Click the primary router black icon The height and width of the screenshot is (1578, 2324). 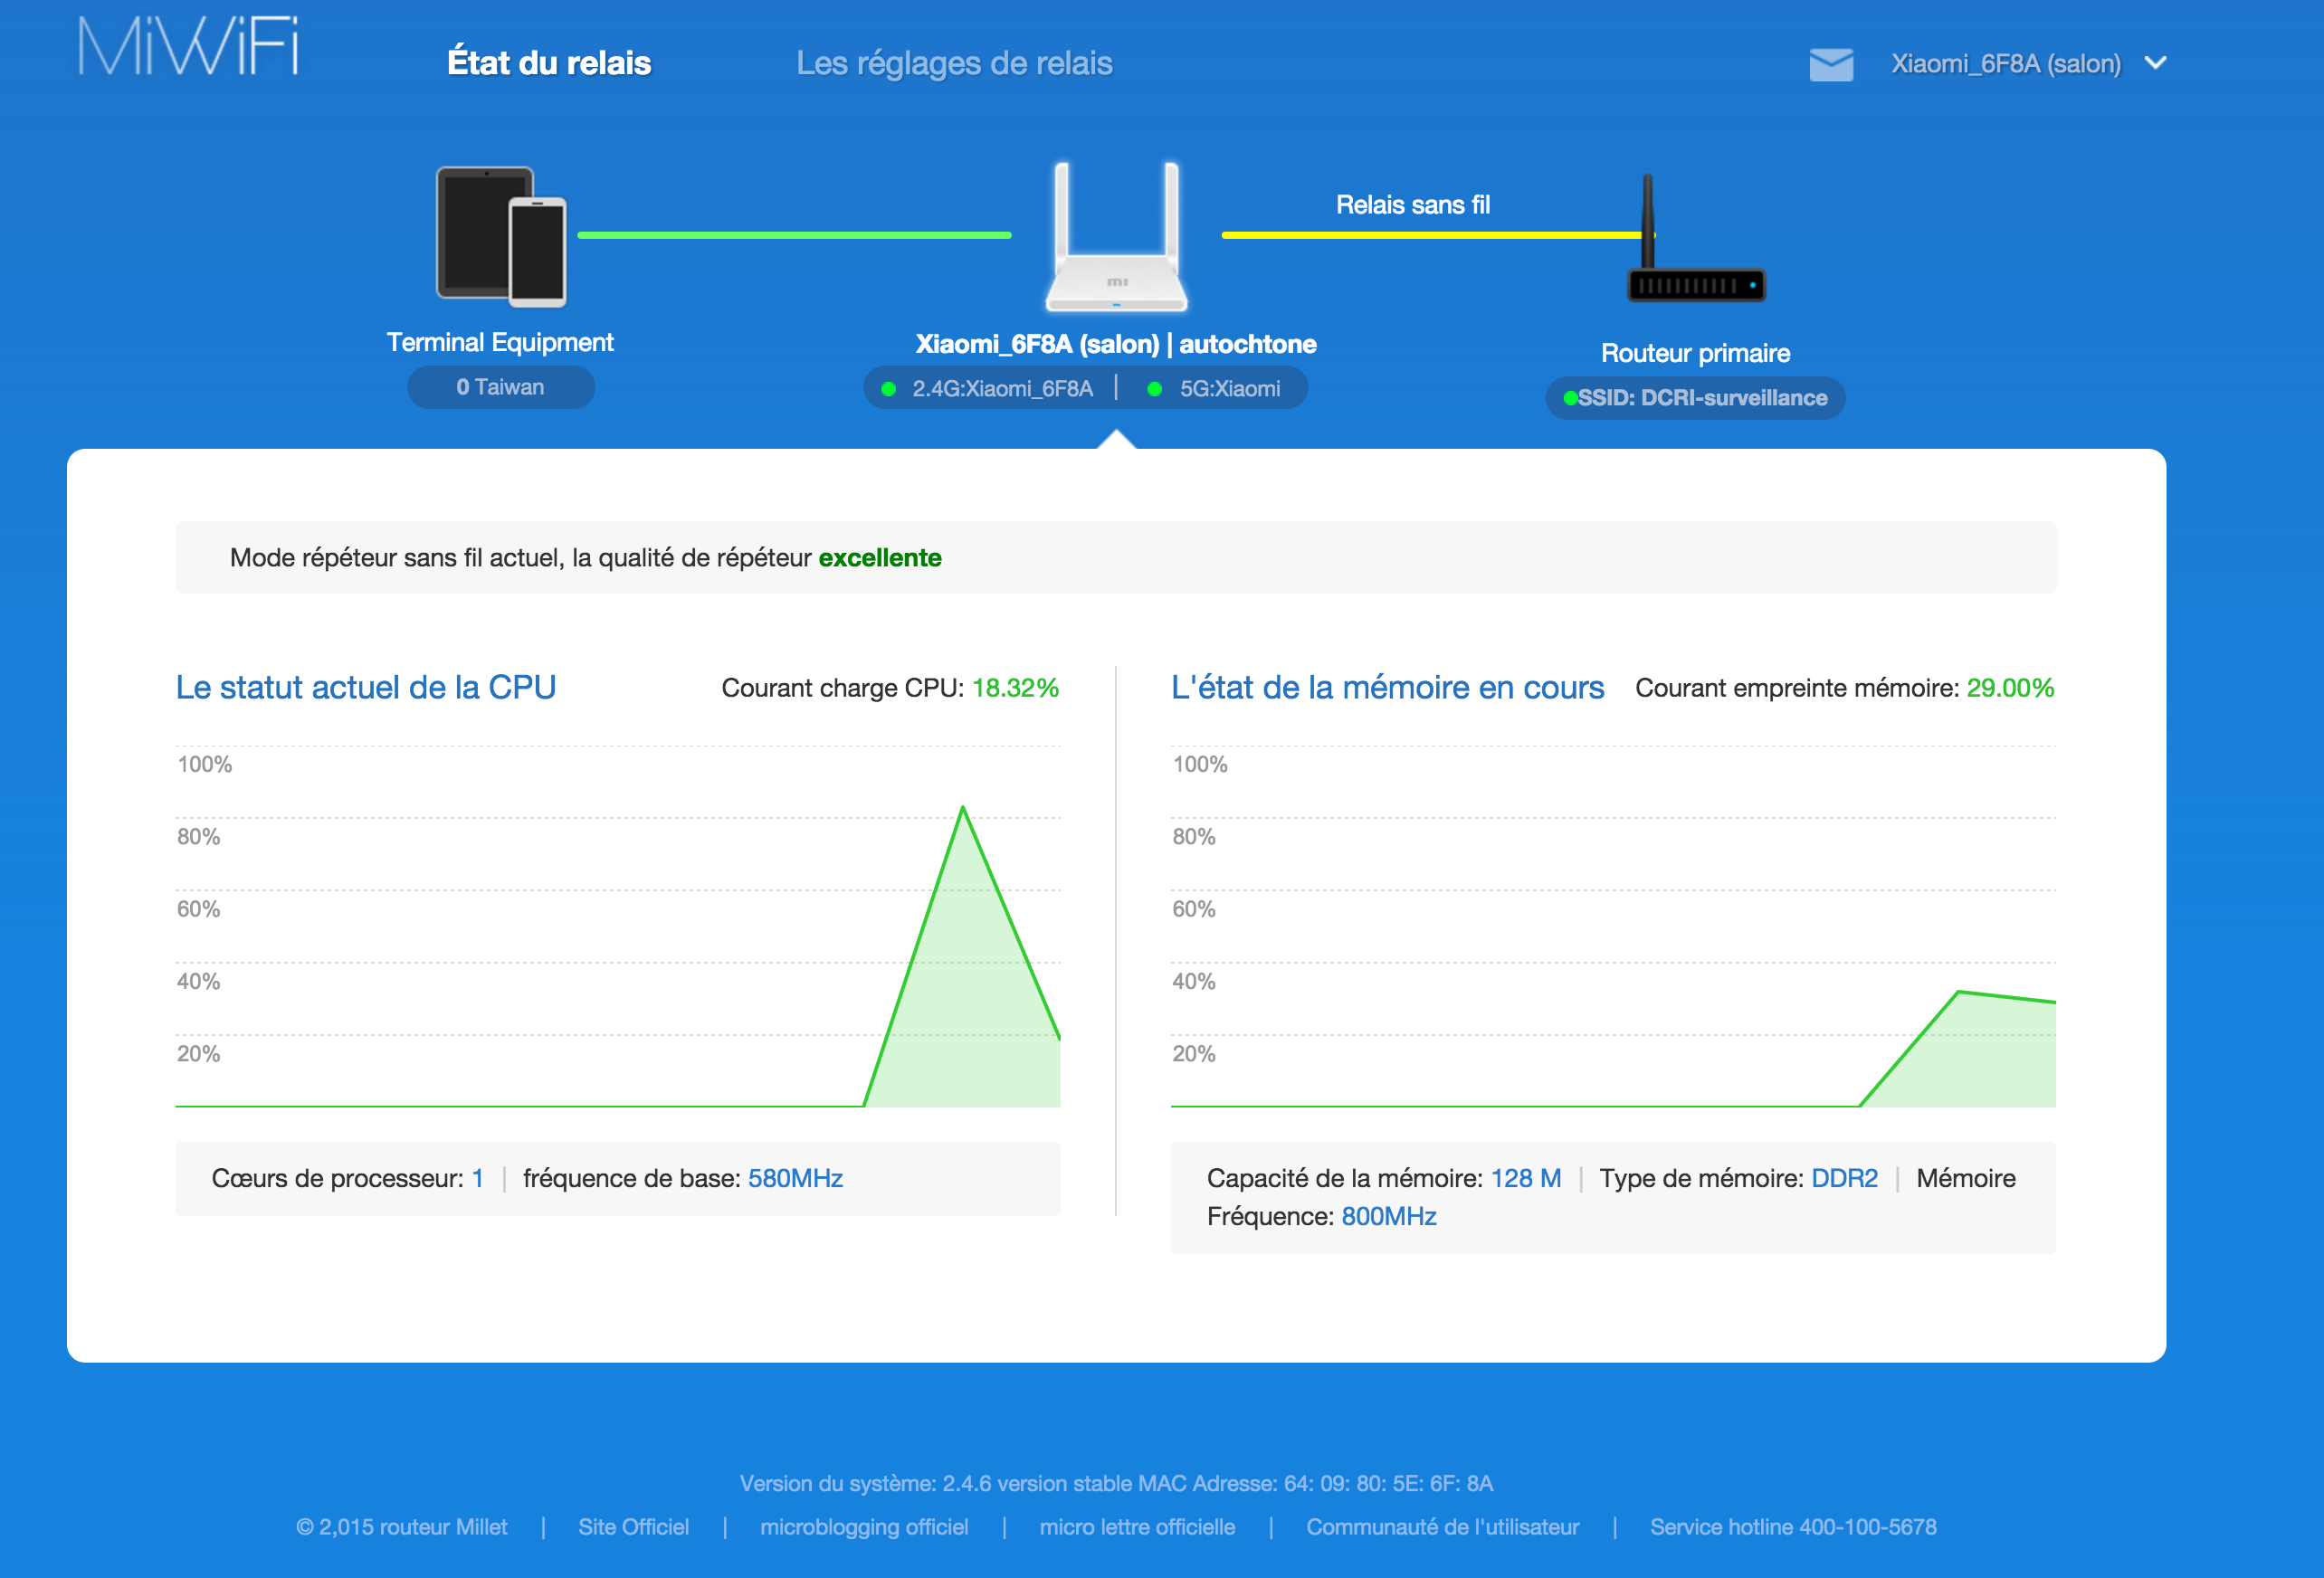(x=1696, y=240)
